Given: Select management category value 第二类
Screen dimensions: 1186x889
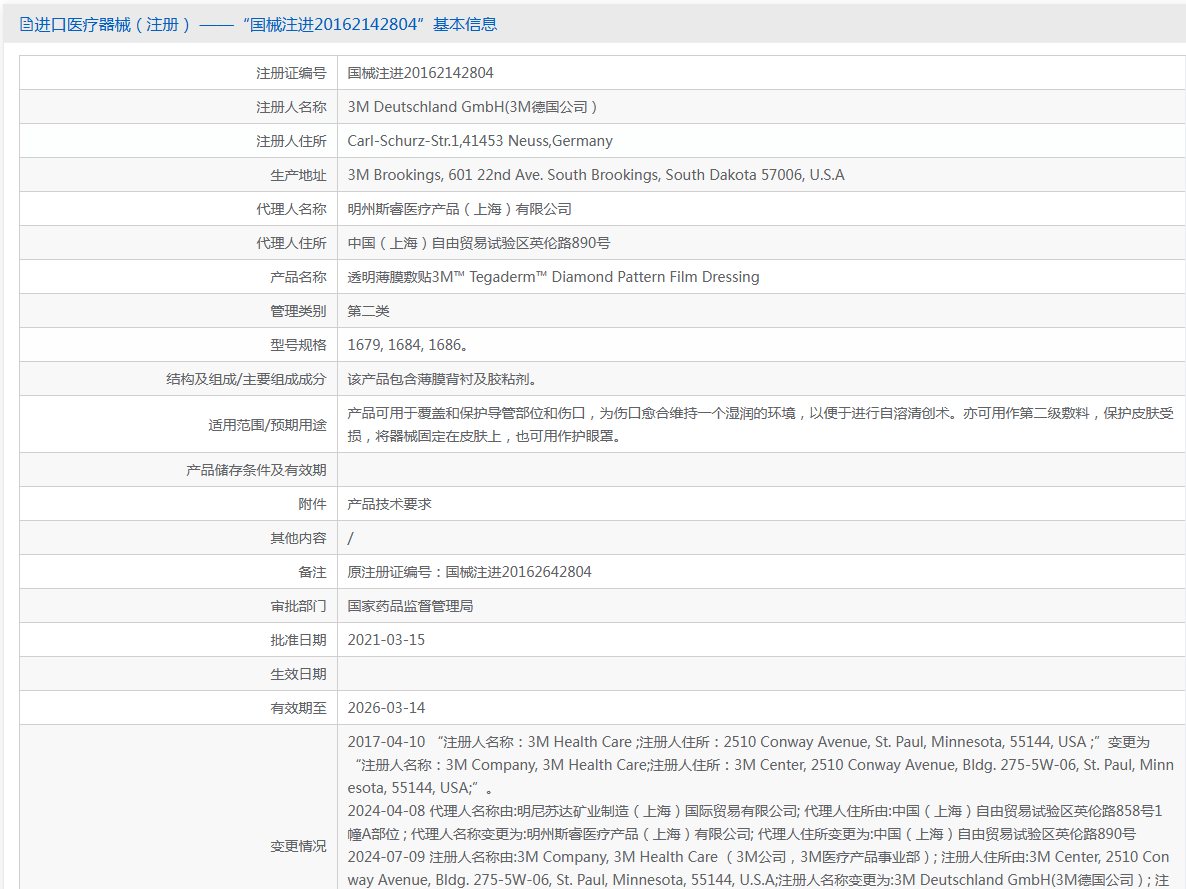Looking at the screenshot, I should (x=368, y=312).
